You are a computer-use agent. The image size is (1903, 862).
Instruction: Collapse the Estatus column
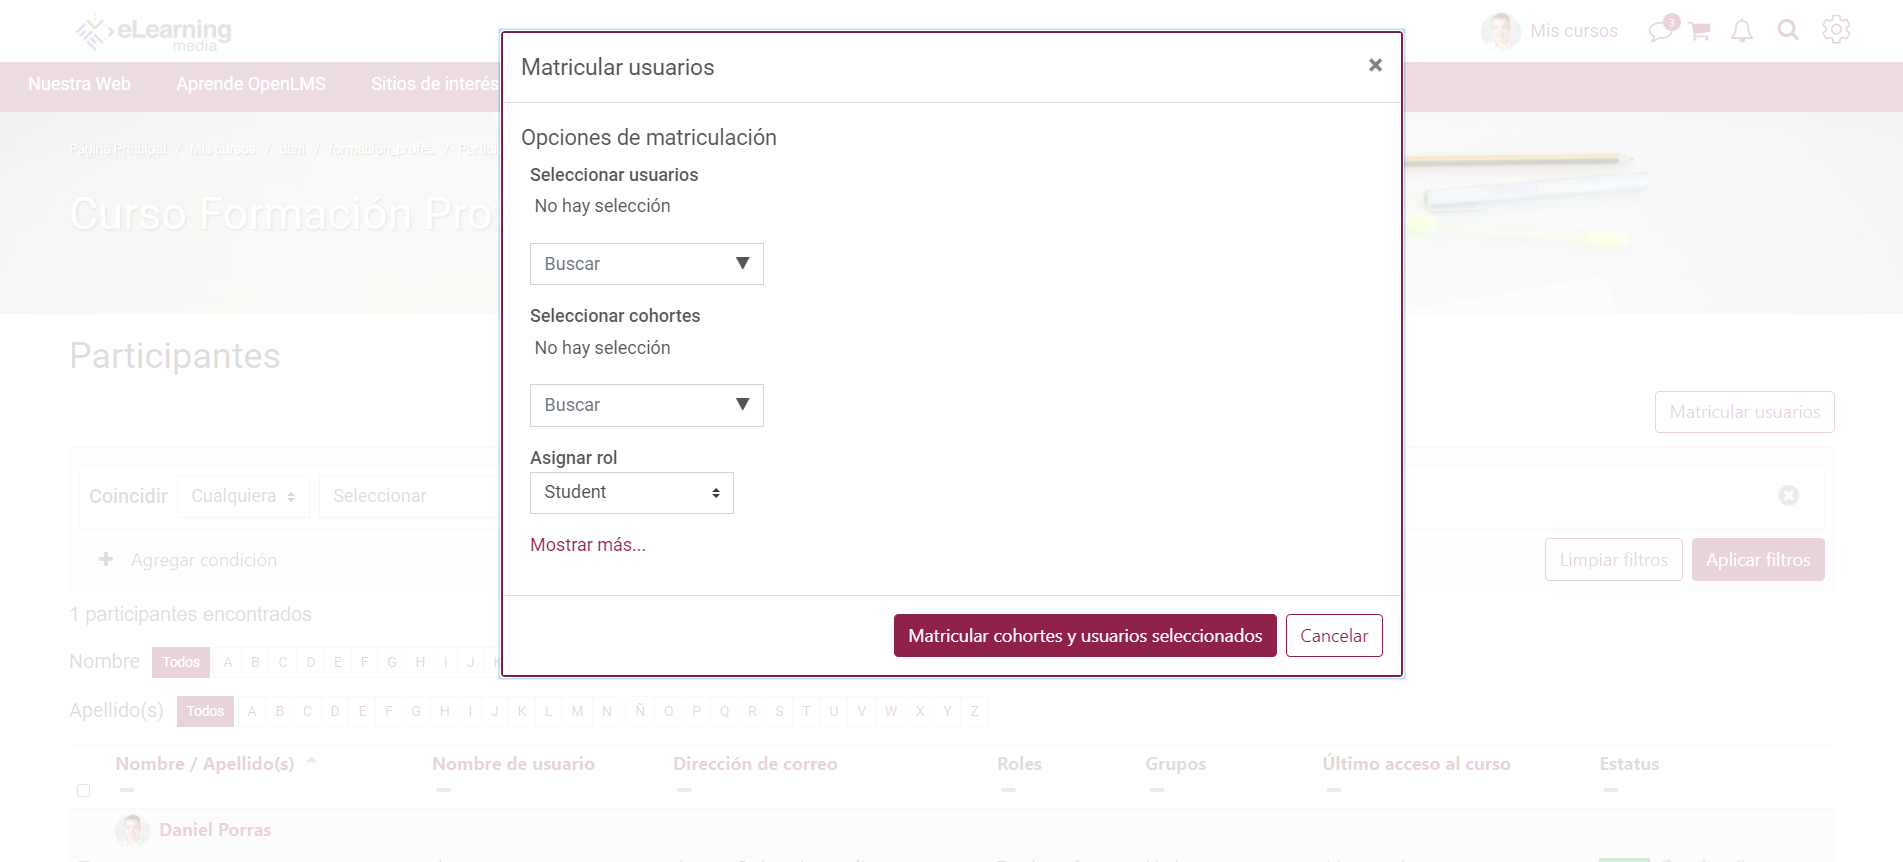click(1610, 790)
